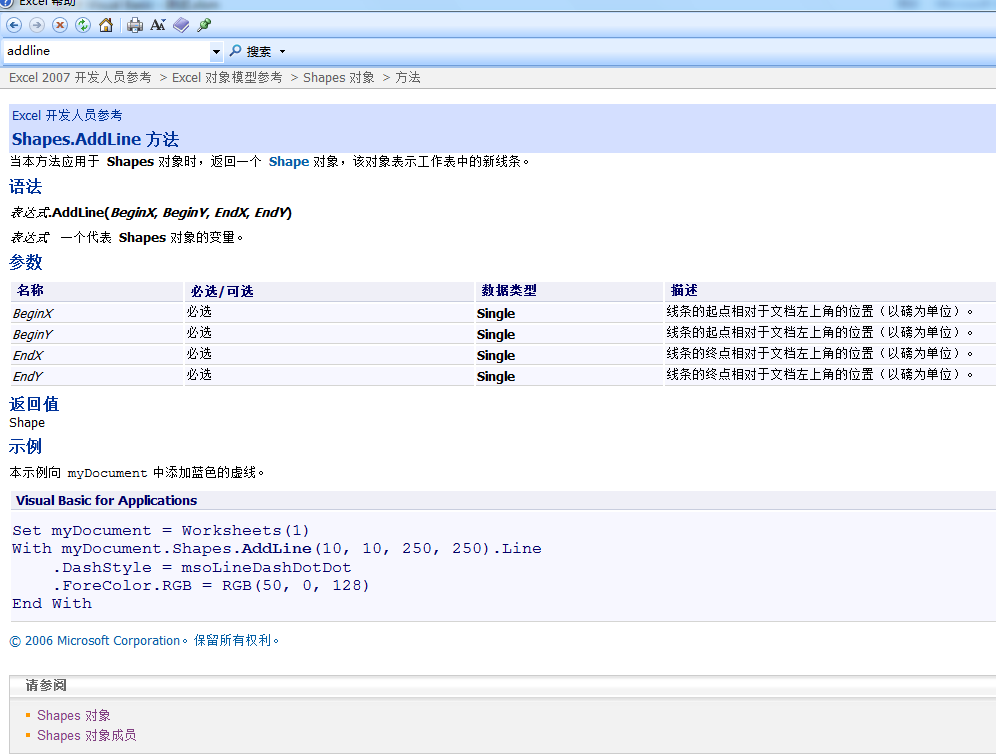Click the 返回值 section heading
The image size is (996, 755).
point(34,404)
